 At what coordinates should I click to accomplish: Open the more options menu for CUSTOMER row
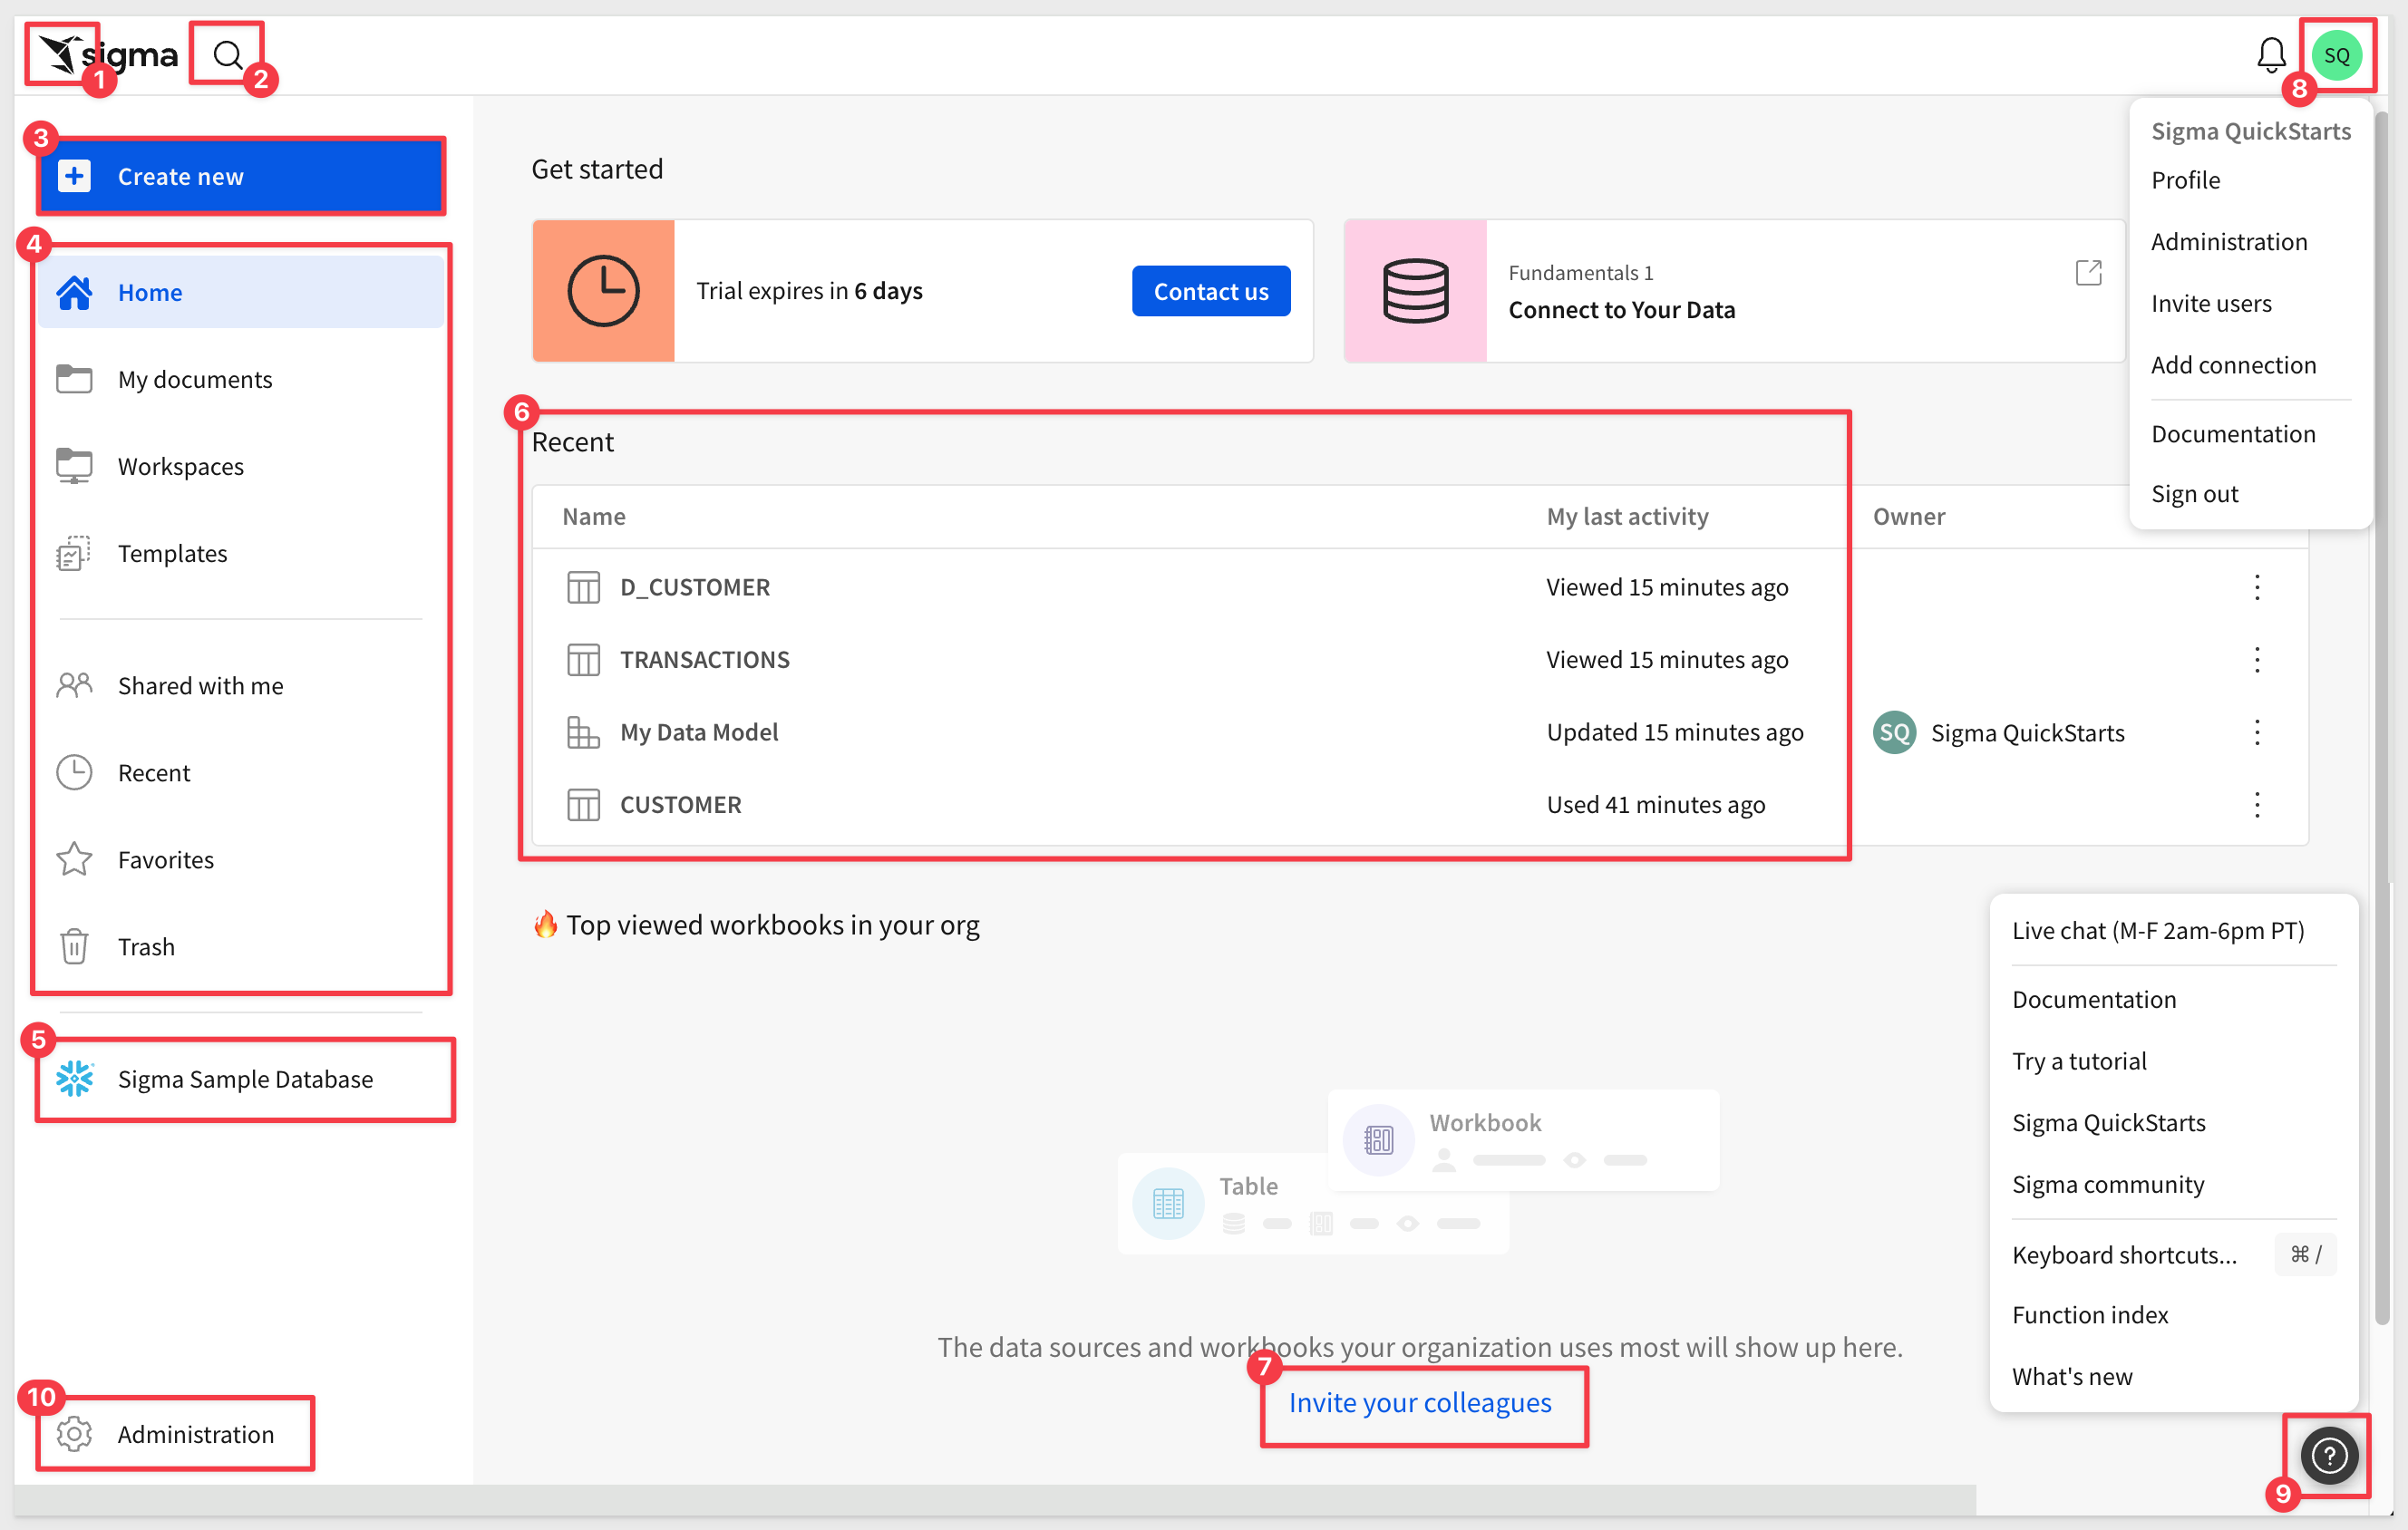pos(2256,805)
